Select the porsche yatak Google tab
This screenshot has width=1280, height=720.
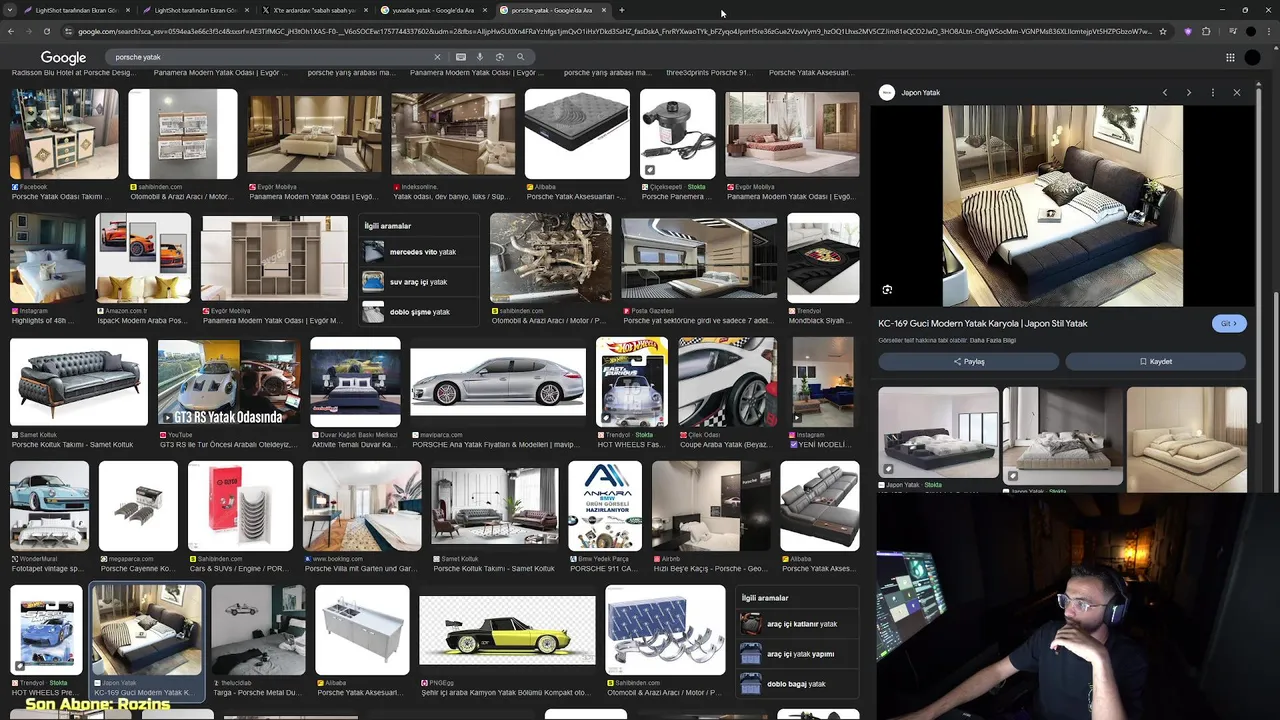click(551, 10)
